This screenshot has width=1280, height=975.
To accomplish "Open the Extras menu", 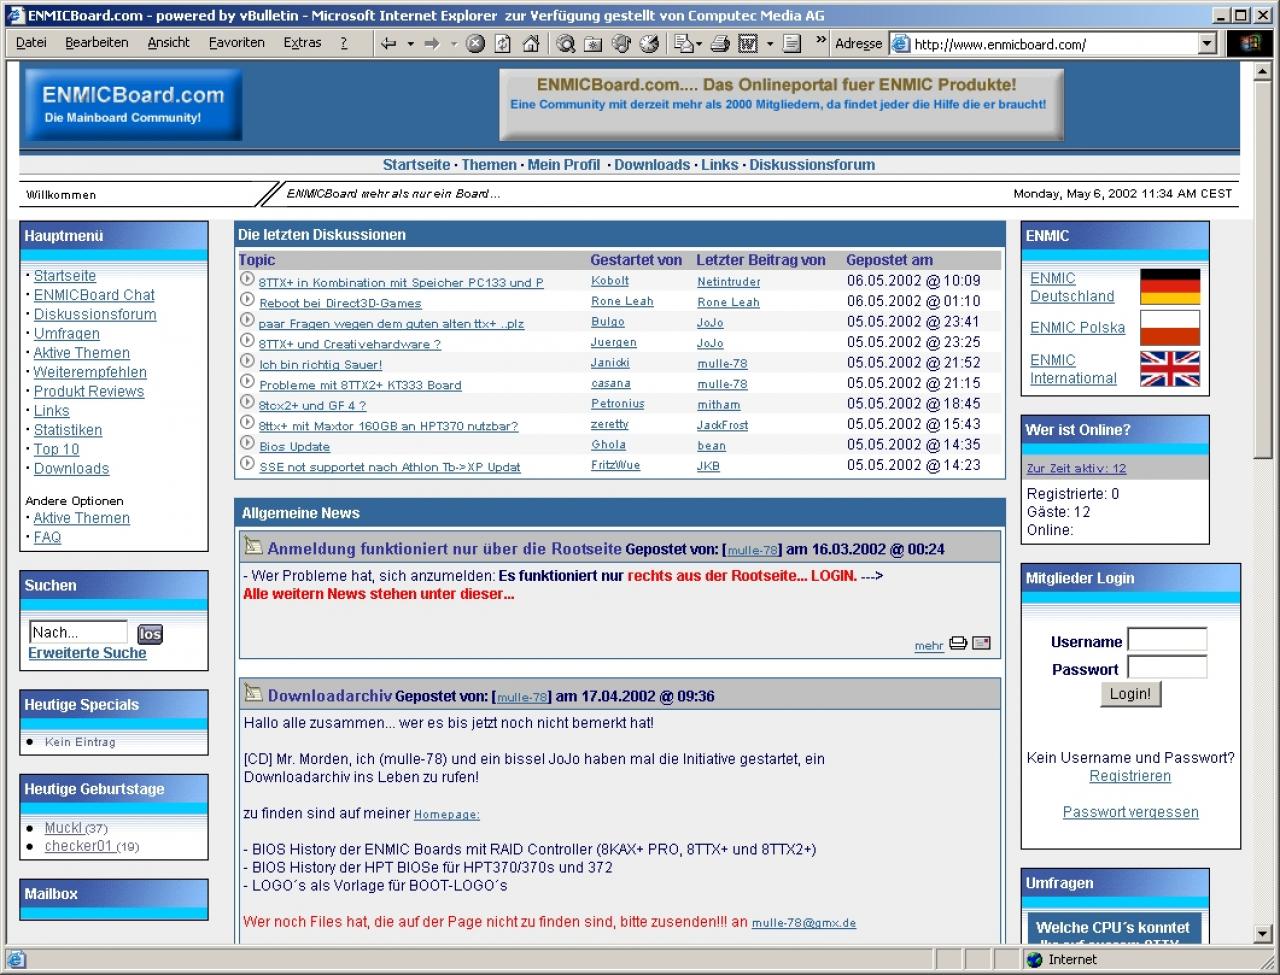I will (x=302, y=42).
